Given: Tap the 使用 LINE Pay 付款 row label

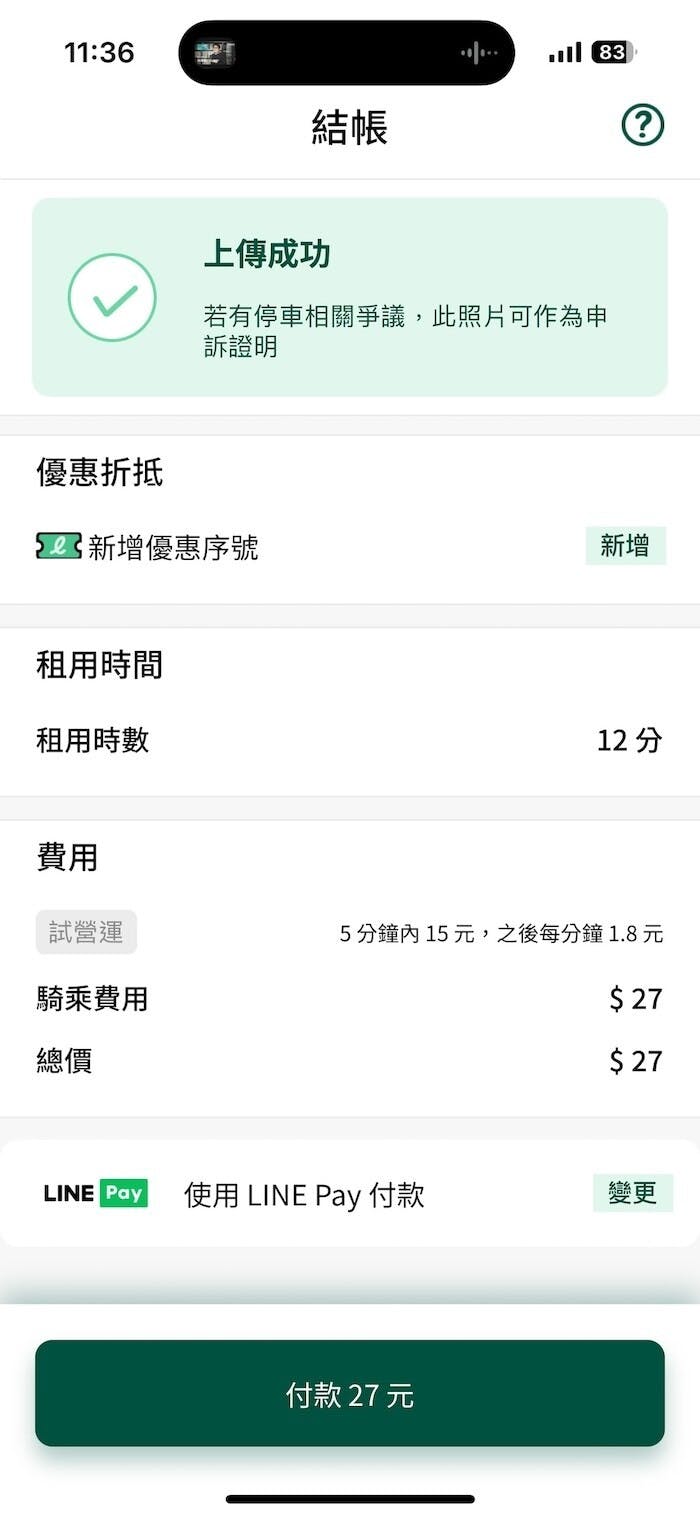Looking at the screenshot, I should click(x=304, y=1194).
